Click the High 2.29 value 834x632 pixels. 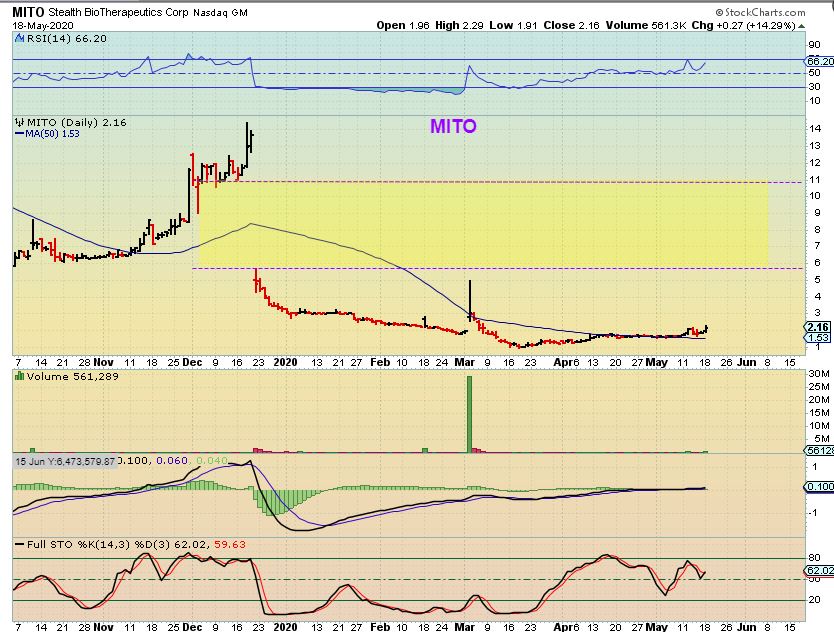pos(459,25)
